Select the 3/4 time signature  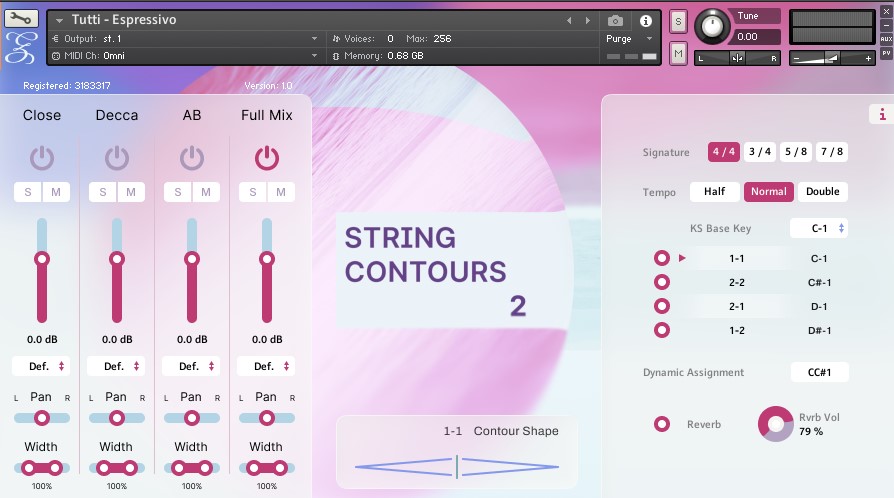click(x=761, y=152)
